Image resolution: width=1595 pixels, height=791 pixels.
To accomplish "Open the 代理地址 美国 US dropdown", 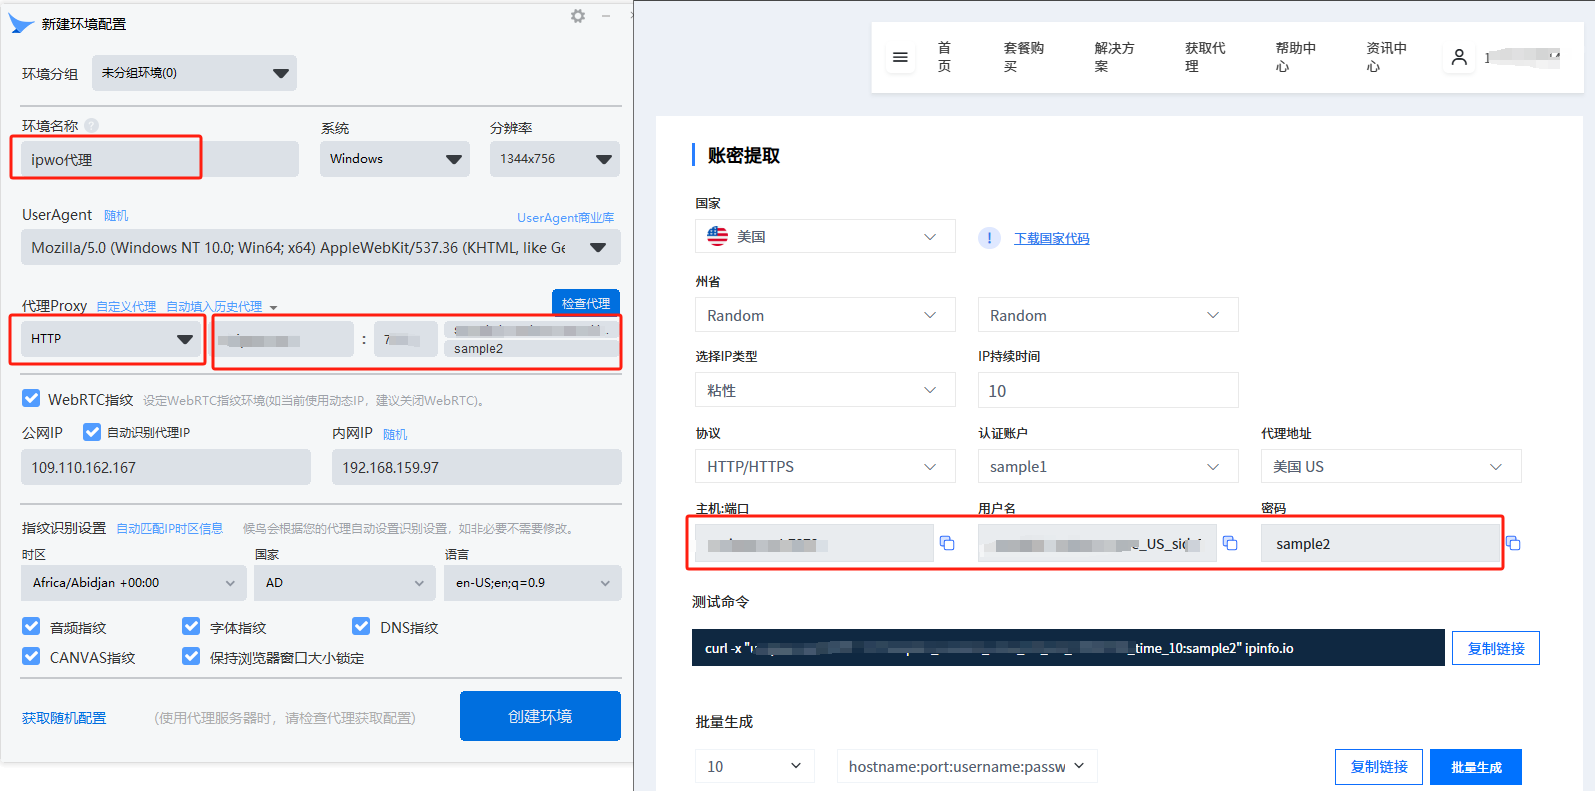I will (x=1391, y=466).
